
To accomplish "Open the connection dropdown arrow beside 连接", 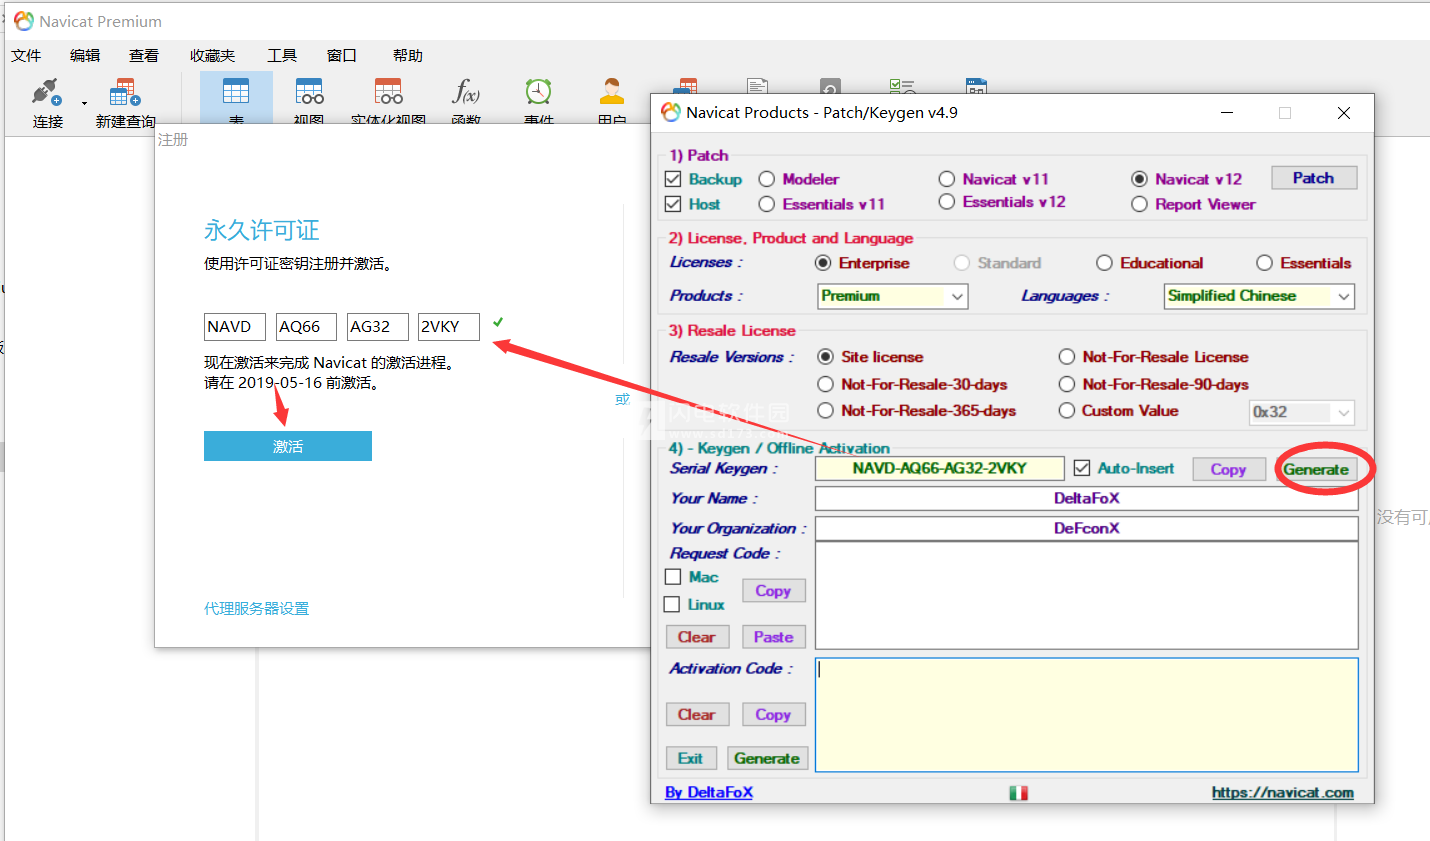I will coord(84,103).
